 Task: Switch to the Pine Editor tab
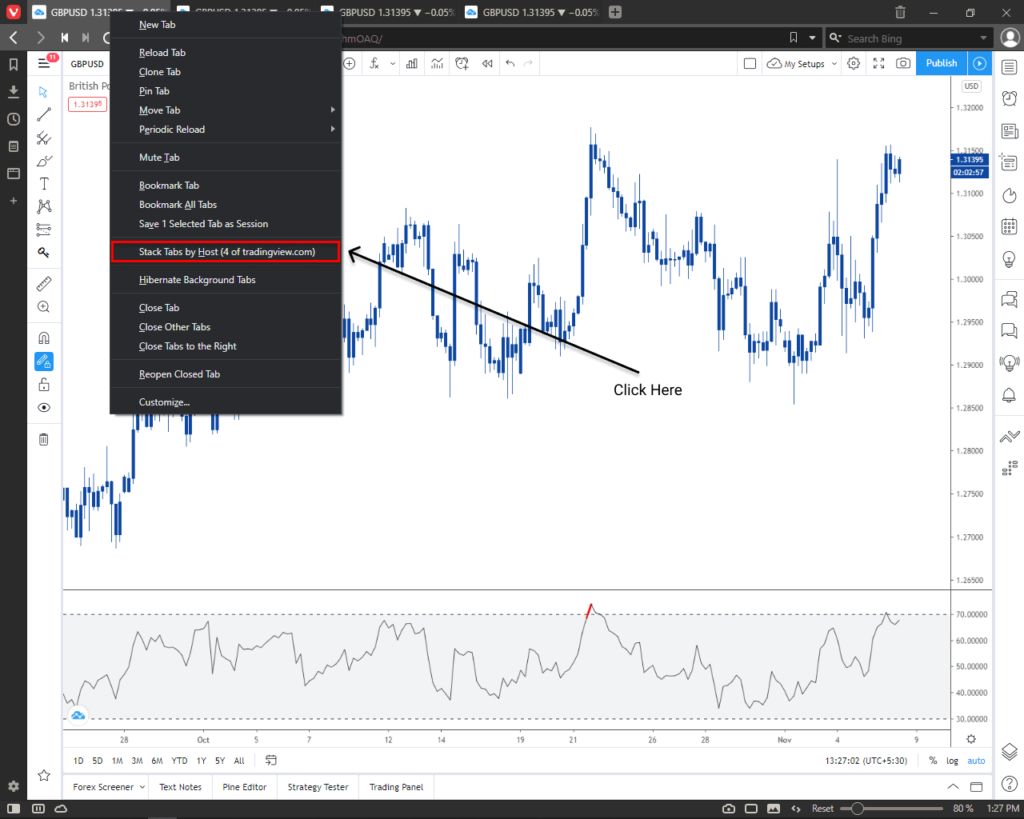[x=244, y=787]
